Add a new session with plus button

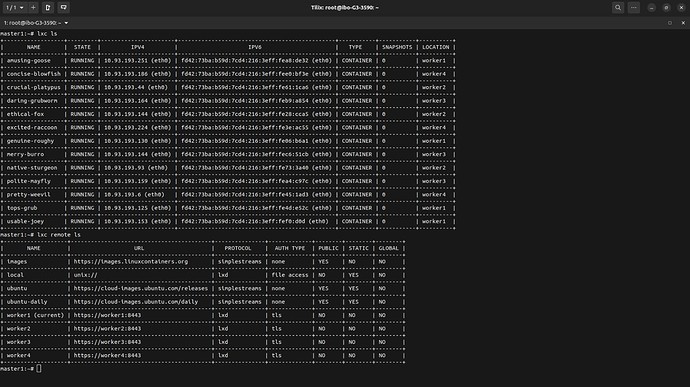click(x=33, y=7)
